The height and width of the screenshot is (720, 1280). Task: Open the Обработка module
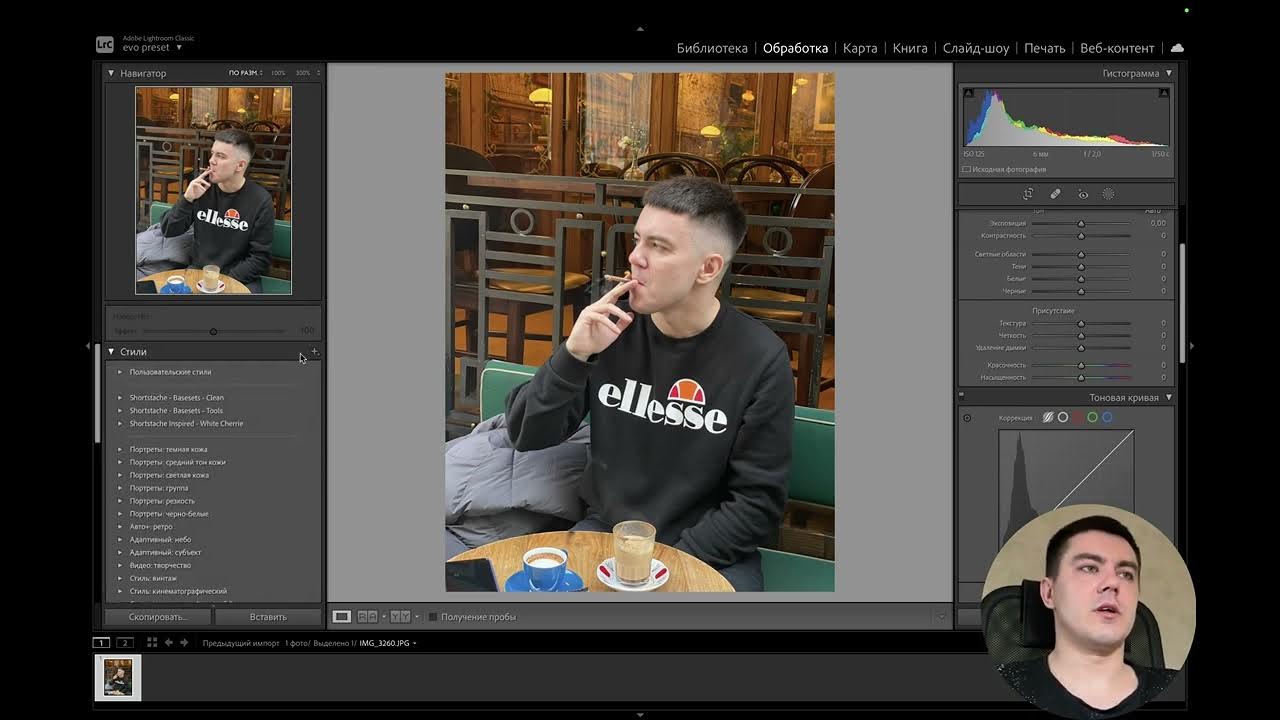click(x=795, y=48)
